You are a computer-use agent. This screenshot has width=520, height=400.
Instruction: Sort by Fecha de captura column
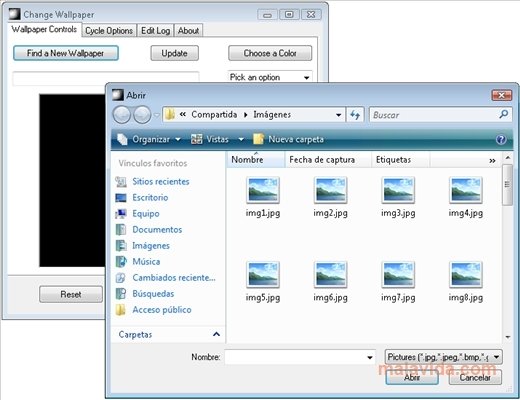(x=328, y=160)
